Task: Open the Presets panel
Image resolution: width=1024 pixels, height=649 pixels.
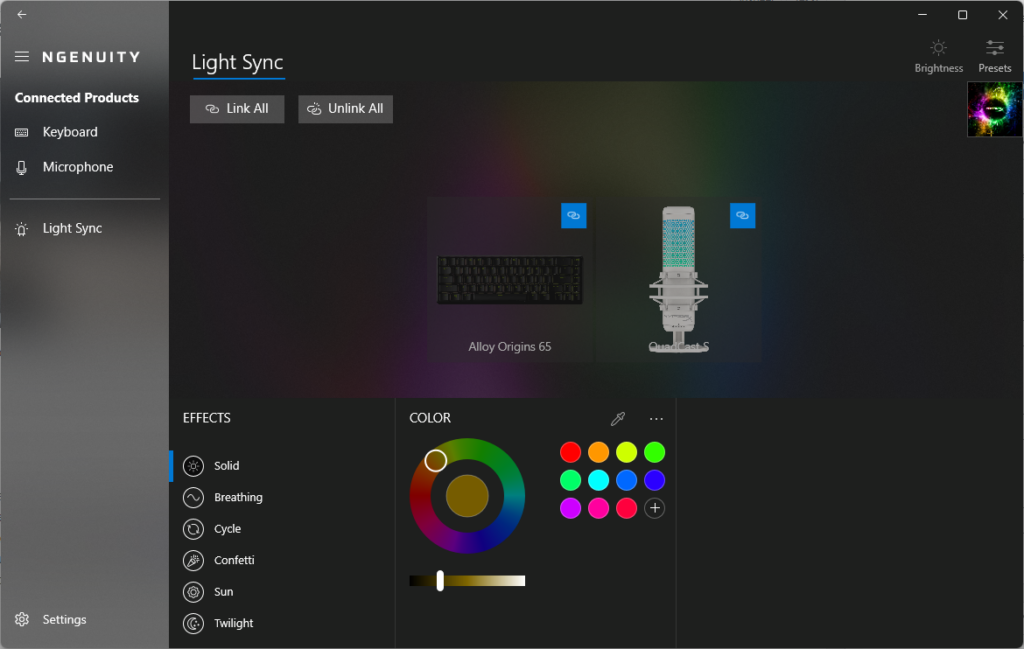Action: (995, 56)
